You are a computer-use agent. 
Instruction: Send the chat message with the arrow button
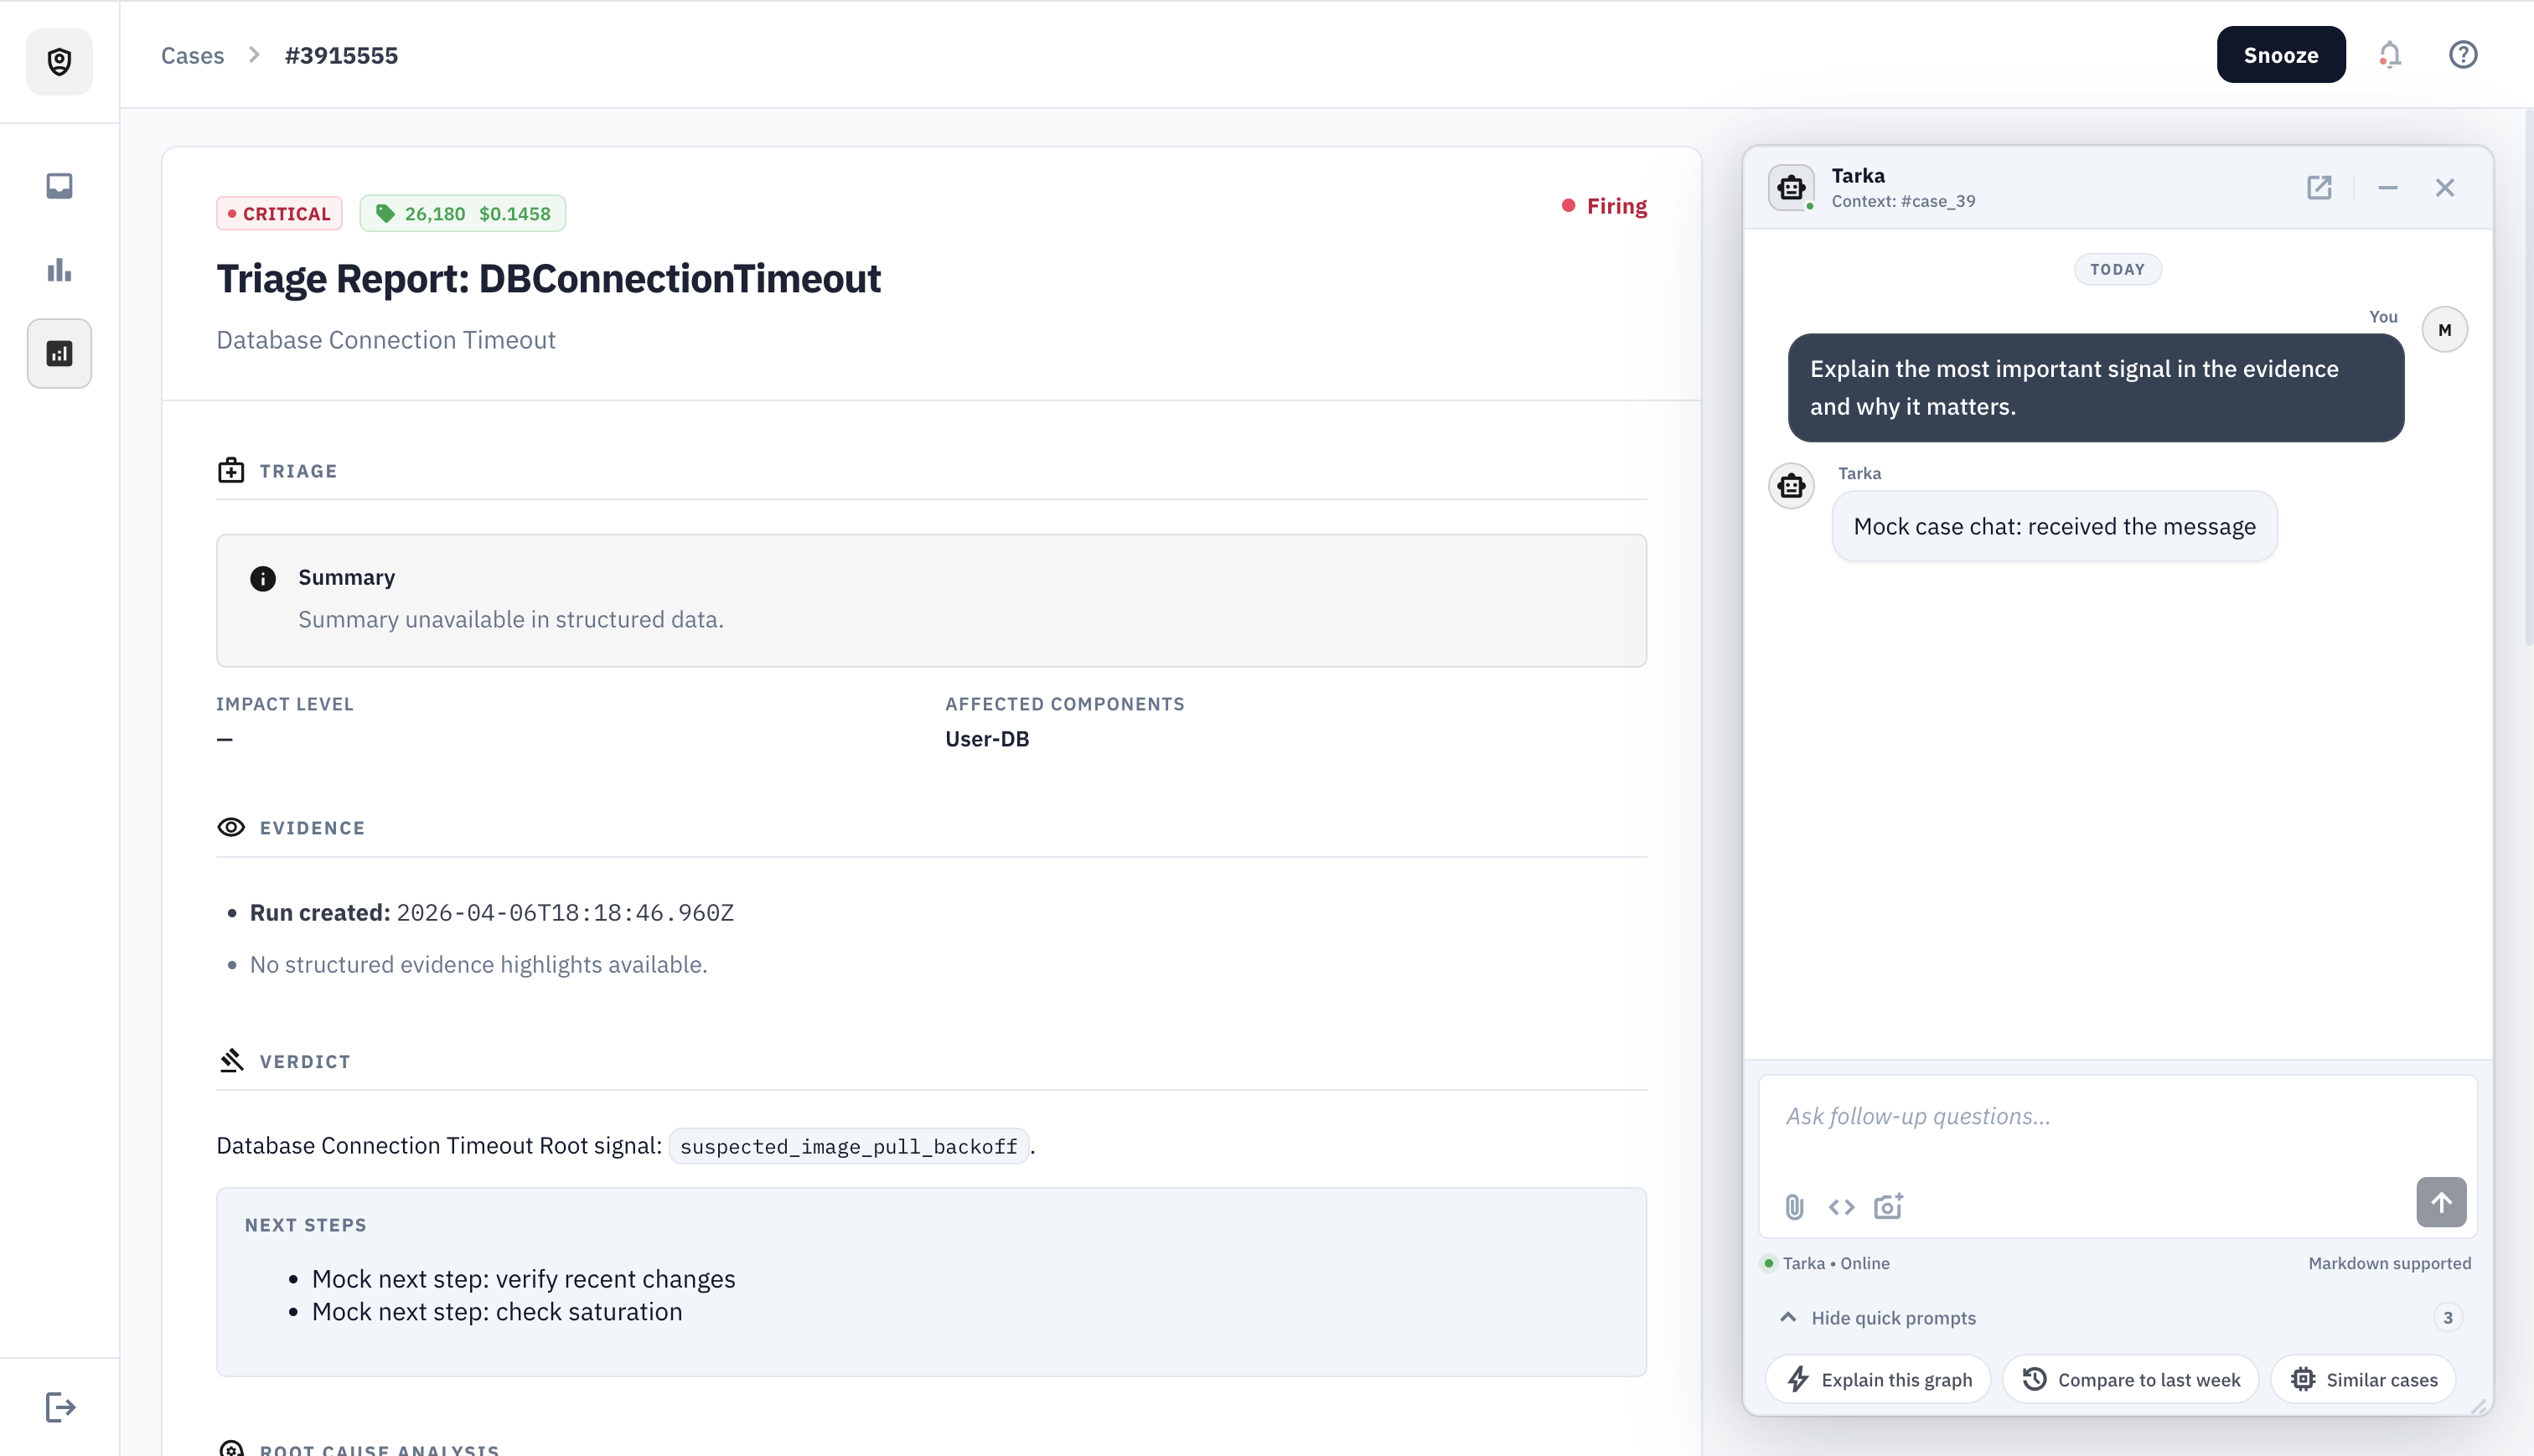(x=2440, y=1202)
